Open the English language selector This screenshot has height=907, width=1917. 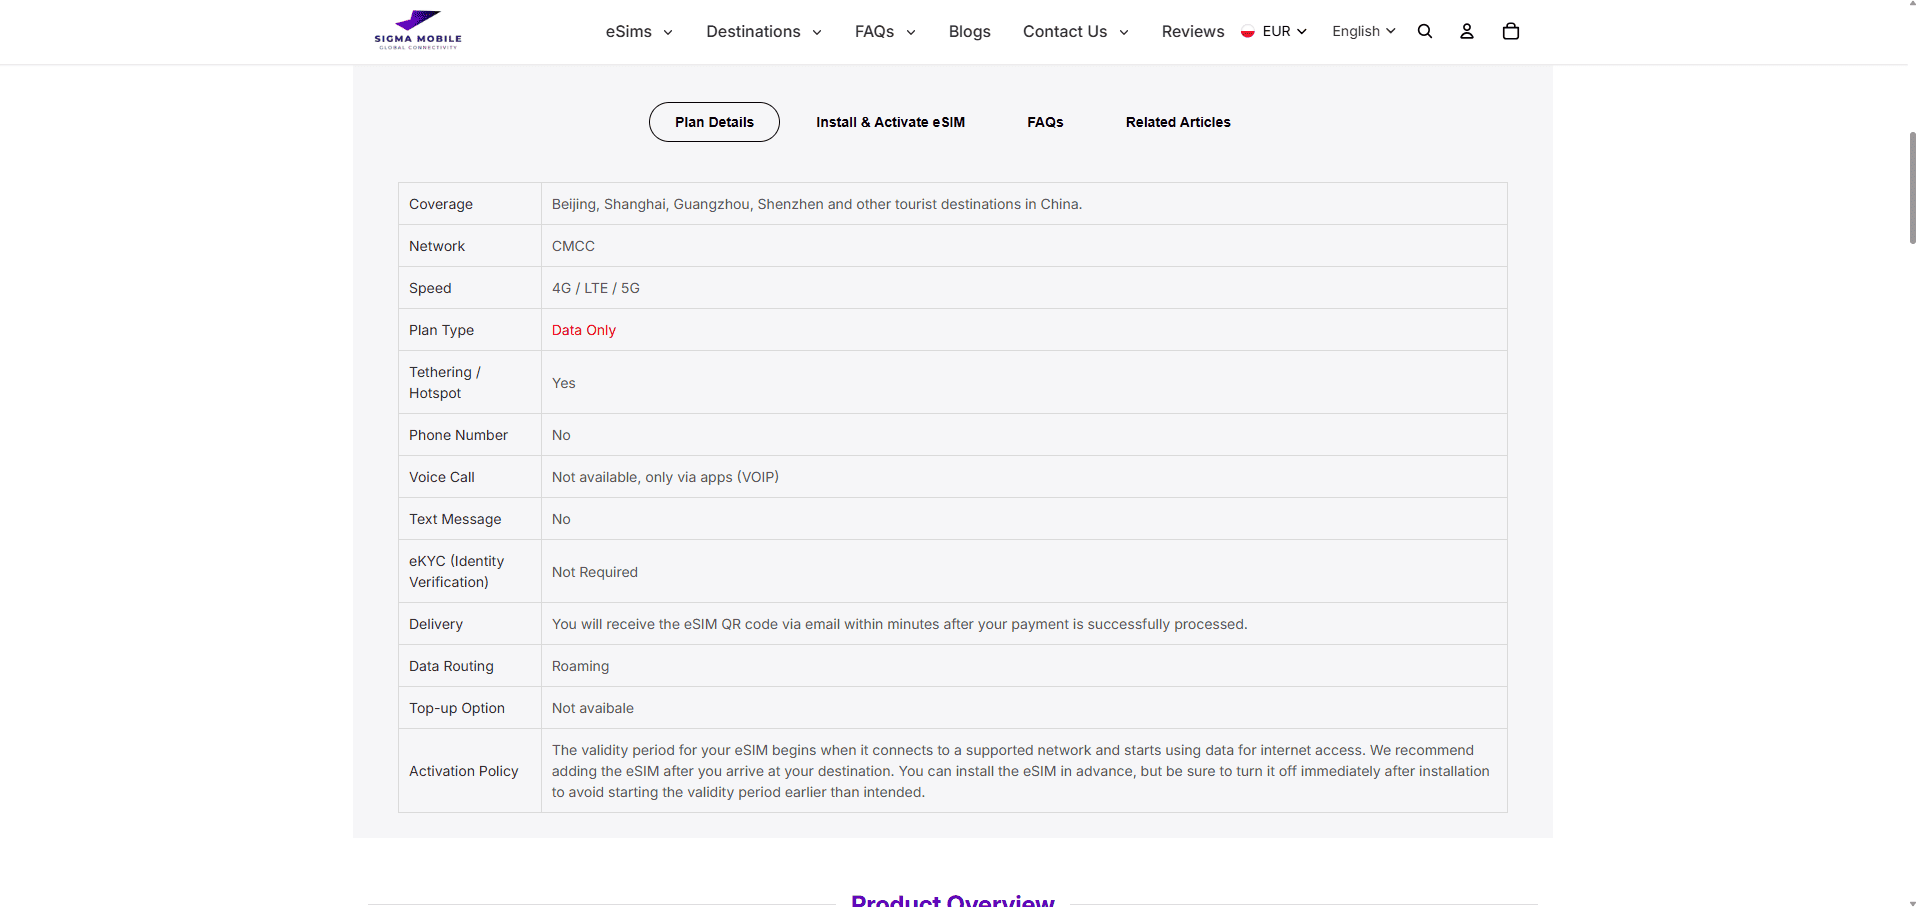point(1364,32)
